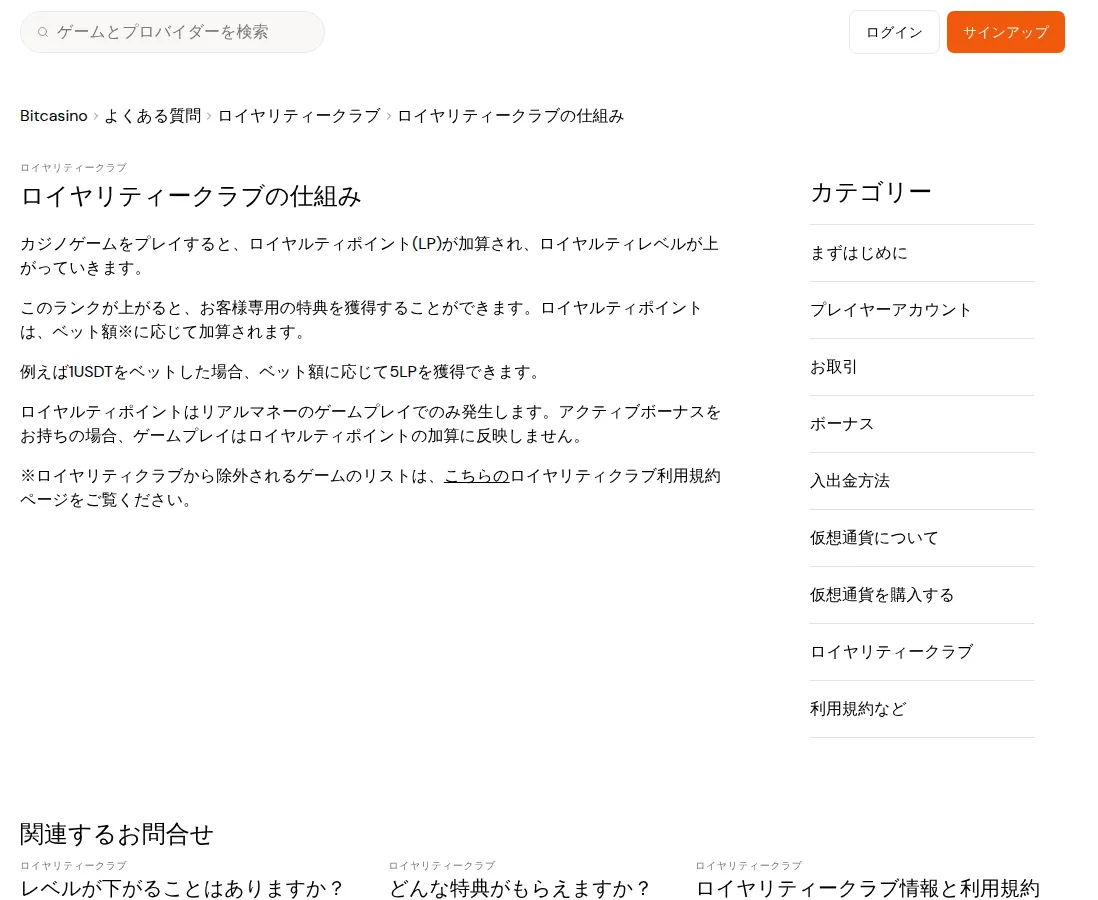Image resolution: width=1098 pixels, height=900 pixels.
Task: Go to よくある質問 breadcrumb
Action: (153, 116)
